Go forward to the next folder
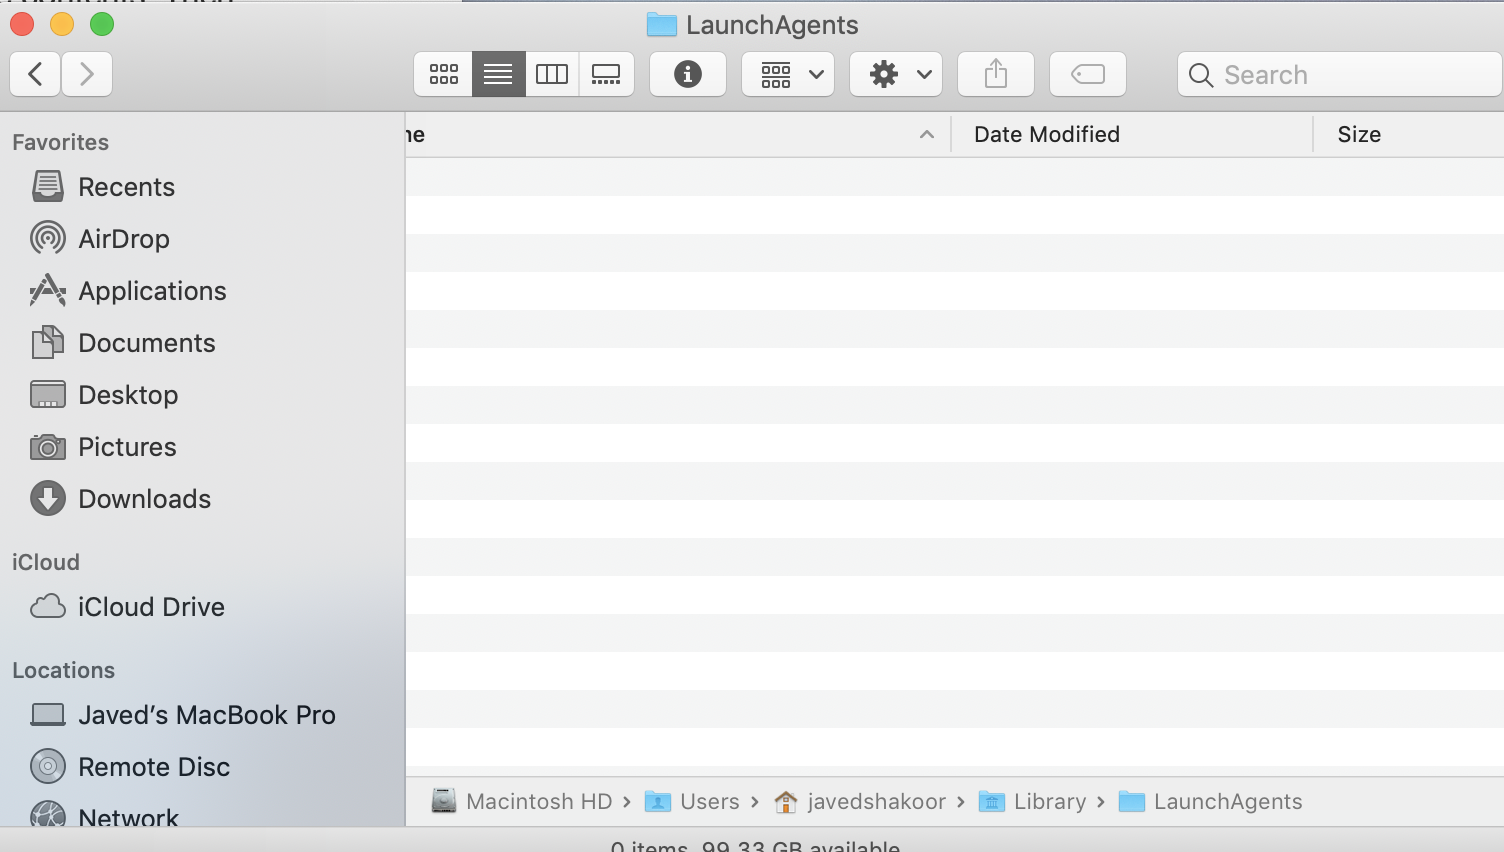Image resolution: width=1504 pixels, height=852 pixels. tap(87, 74)
